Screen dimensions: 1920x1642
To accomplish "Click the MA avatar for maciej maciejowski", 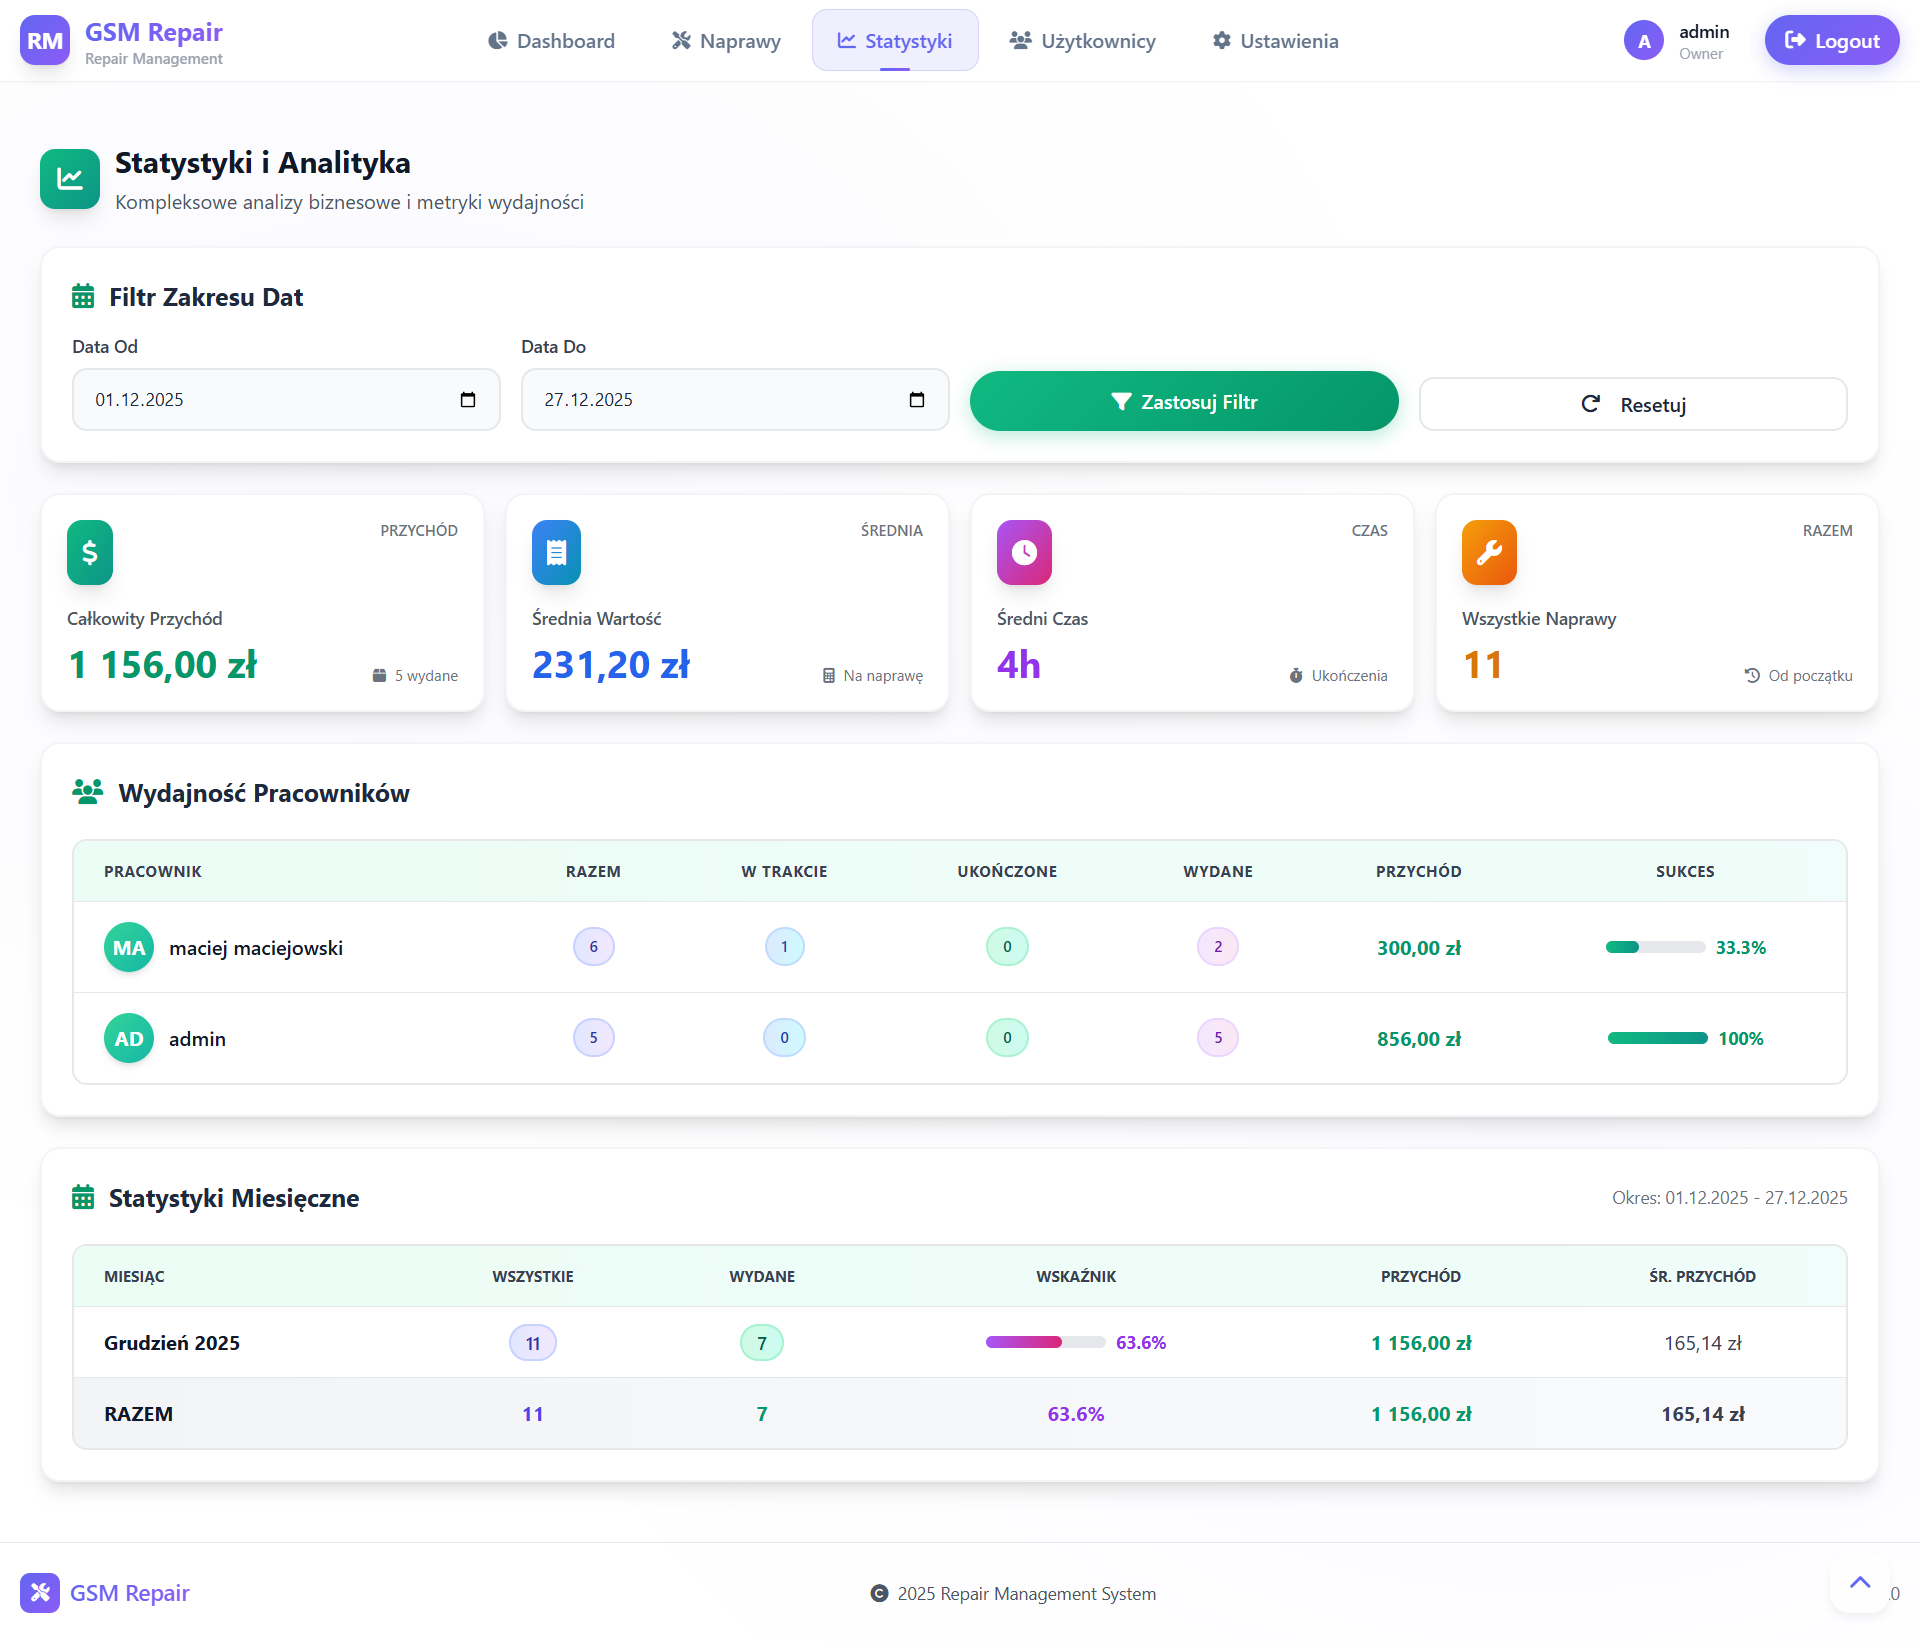I will [x=129, y=947].
